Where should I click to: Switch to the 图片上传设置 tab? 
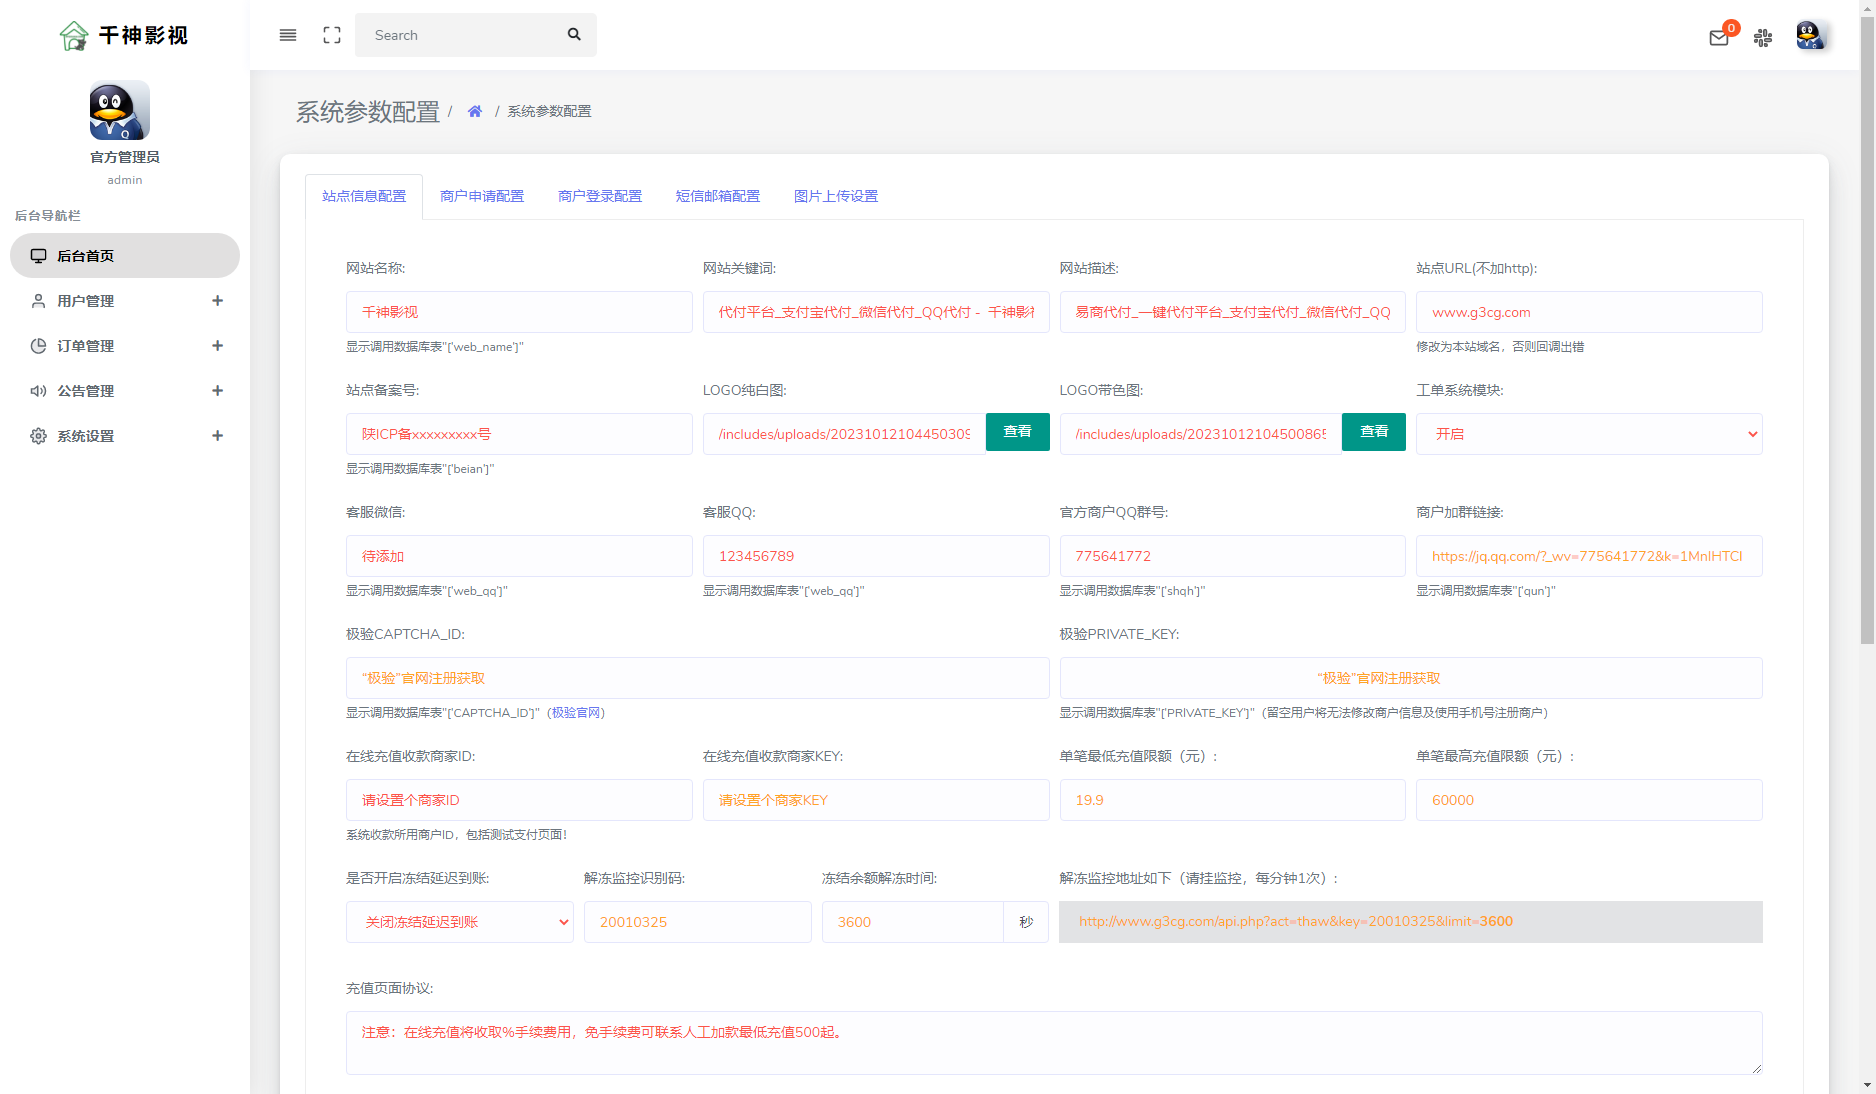point(836,196)
